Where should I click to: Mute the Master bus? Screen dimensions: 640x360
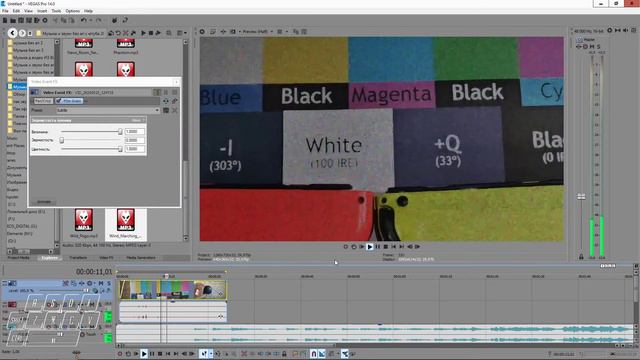pyautogui.click(x=592, y=47)
